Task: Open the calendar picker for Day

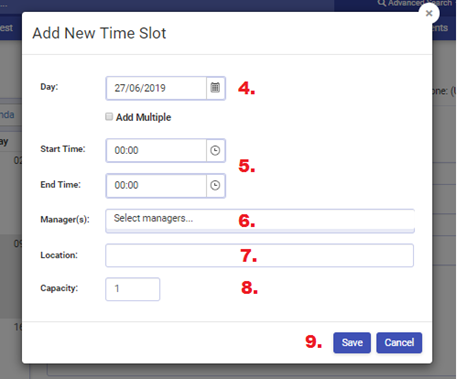Action: click(x=215, y=88)
